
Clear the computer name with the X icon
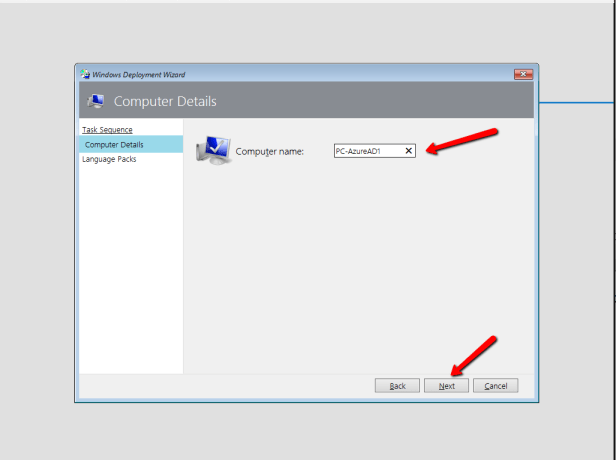(x=408, y=151)
